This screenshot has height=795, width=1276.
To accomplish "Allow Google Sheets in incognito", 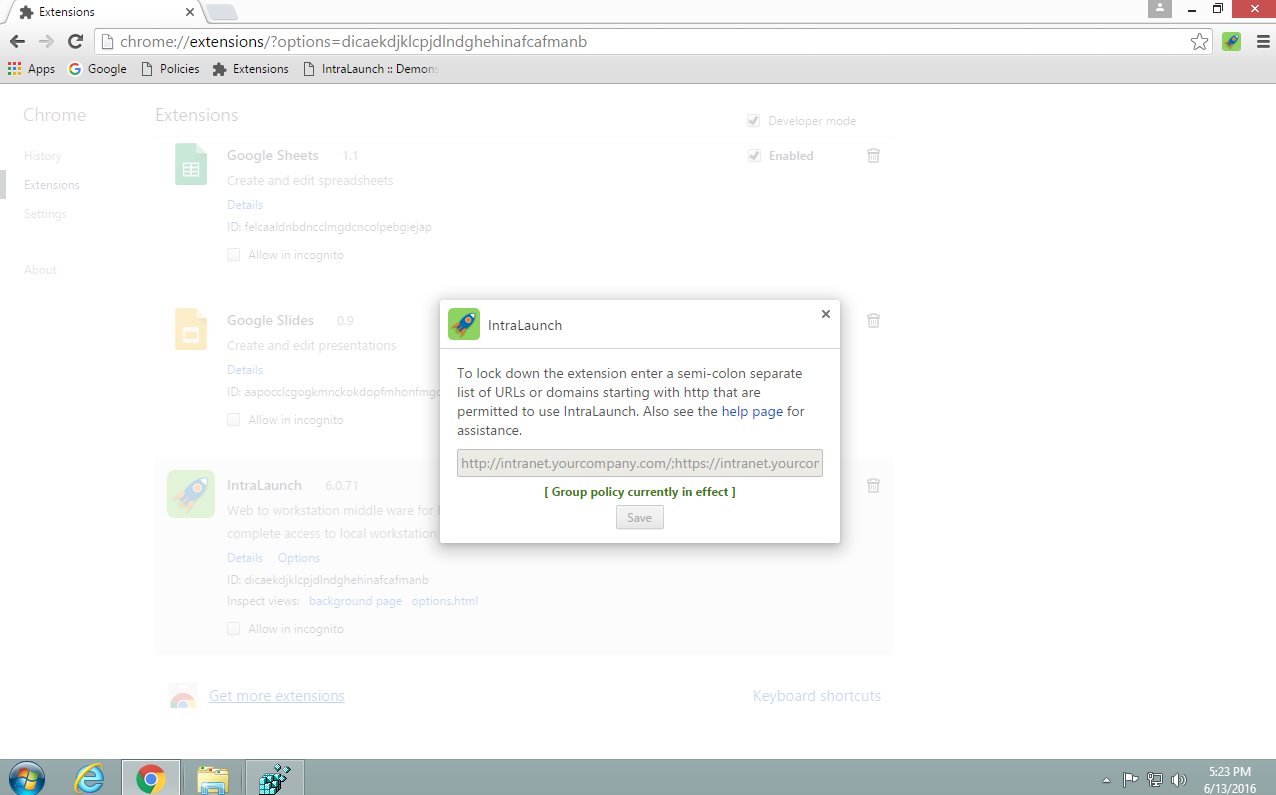I will (233, 255).
